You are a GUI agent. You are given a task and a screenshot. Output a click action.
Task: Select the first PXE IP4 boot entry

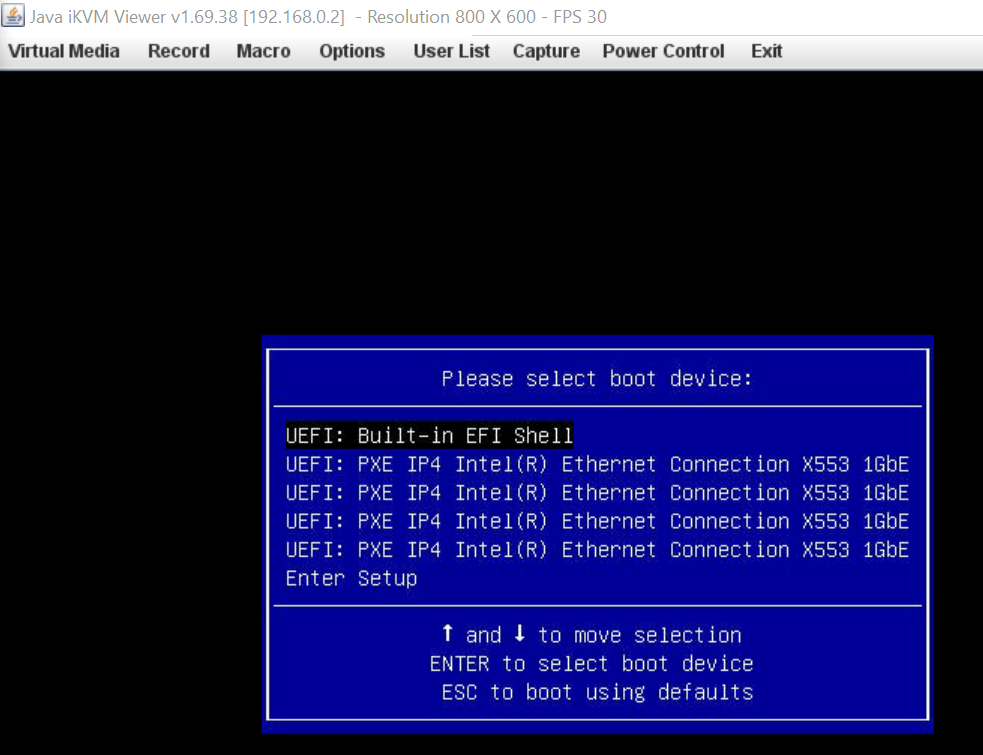pyautogui.click(x=596, y=463)
